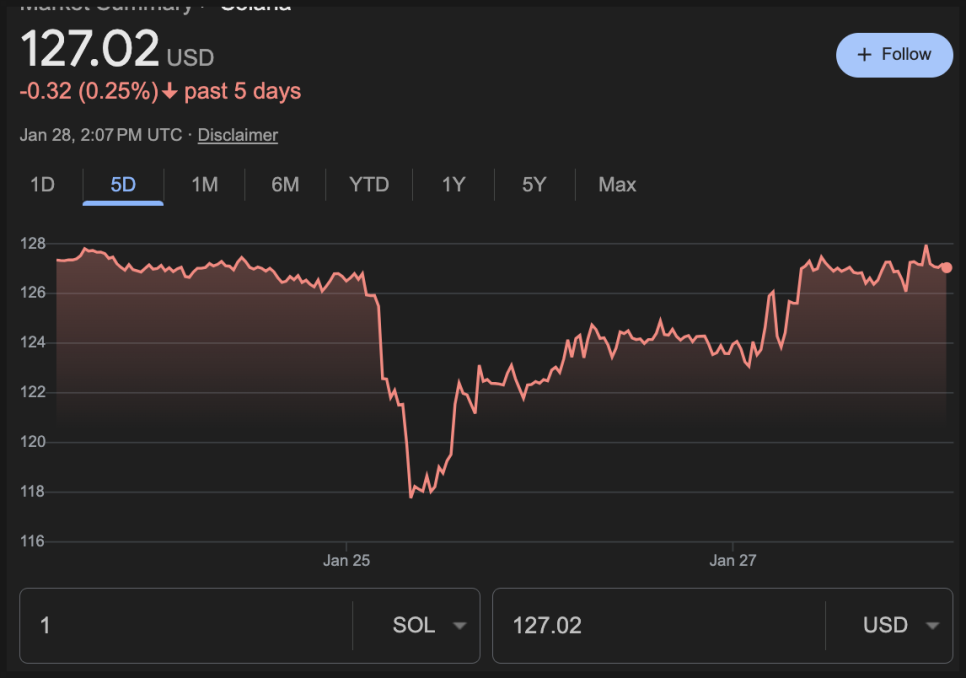This screenshot has height=678, width=966.
Task: Open the Disclaimer link
Action: 238,135
